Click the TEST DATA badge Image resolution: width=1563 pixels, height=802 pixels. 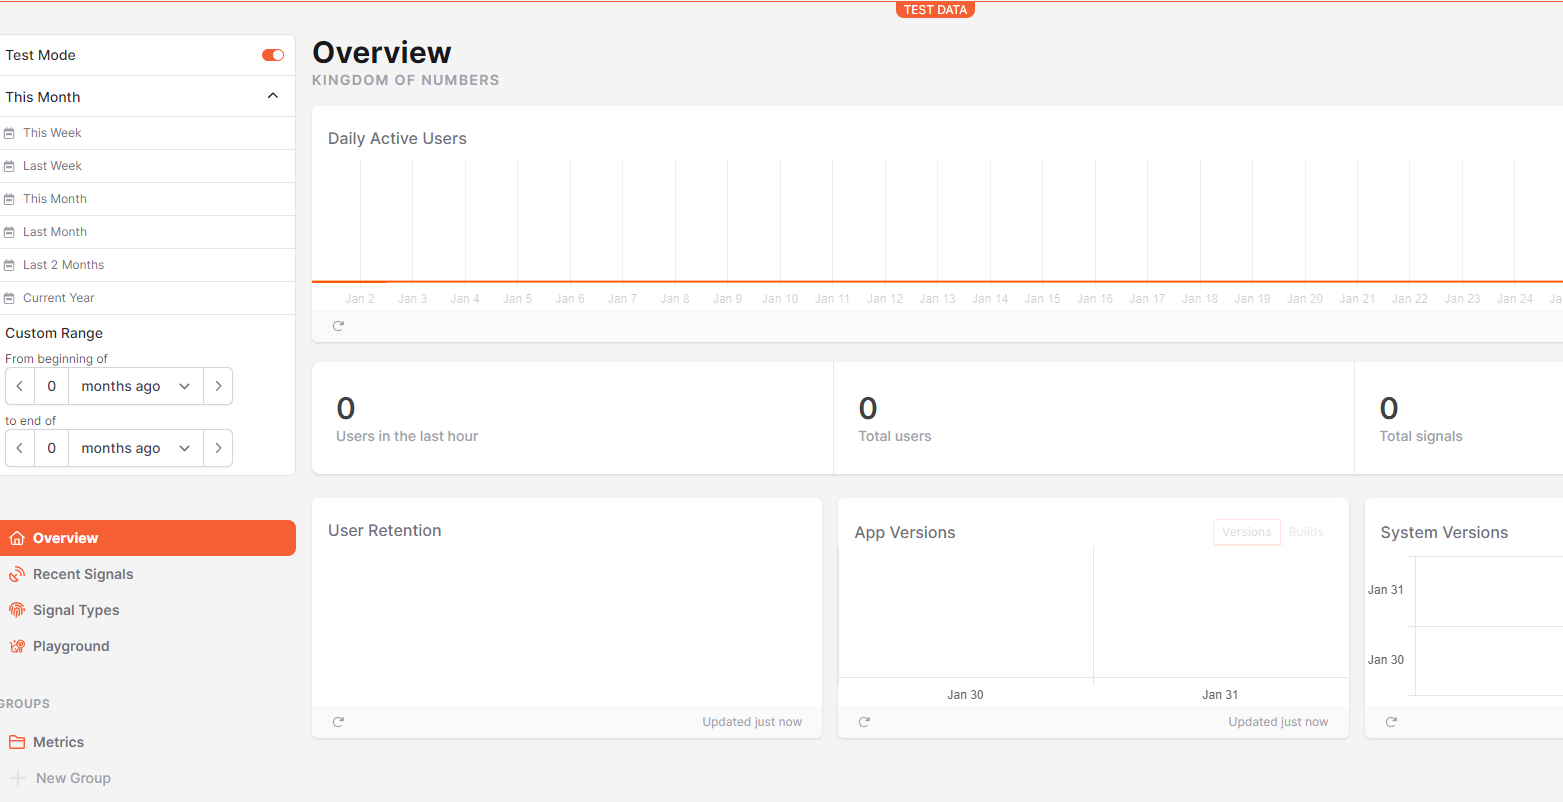[935, 10]
